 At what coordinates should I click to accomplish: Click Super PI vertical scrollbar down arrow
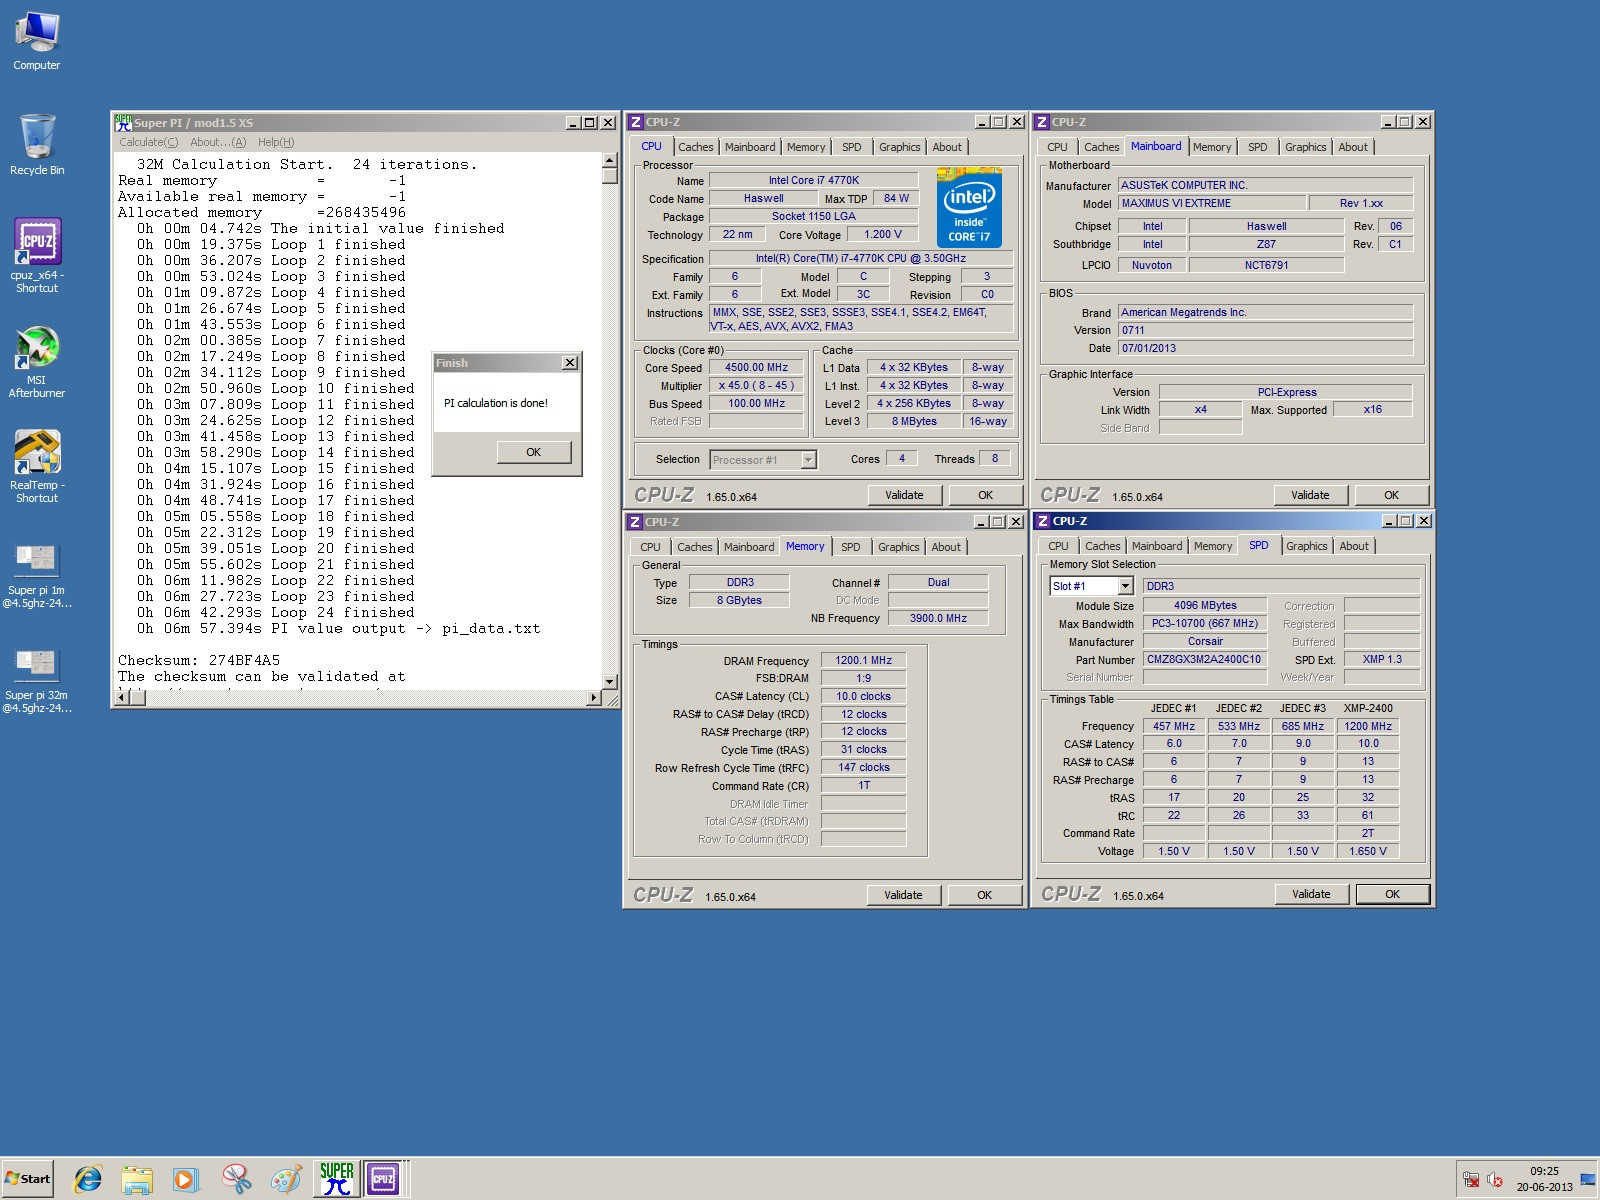click(x=610, y=682)
